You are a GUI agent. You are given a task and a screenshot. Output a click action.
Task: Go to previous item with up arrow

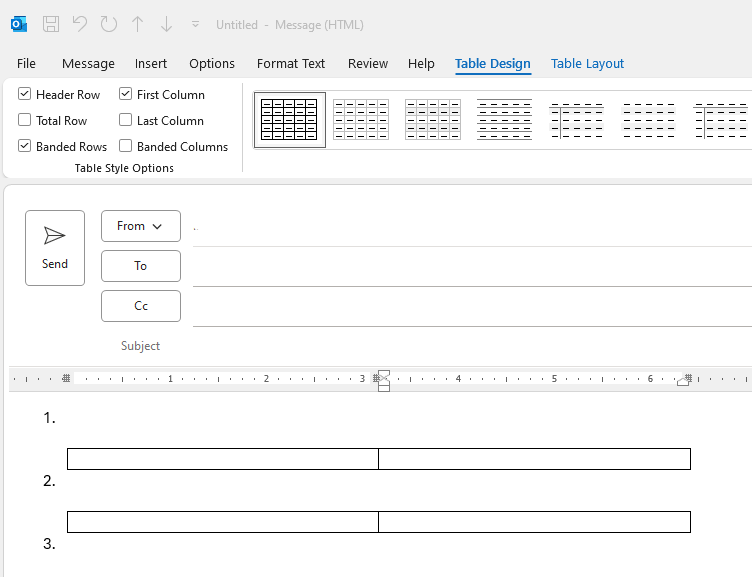pyautogui.click(x=138, y=24)
